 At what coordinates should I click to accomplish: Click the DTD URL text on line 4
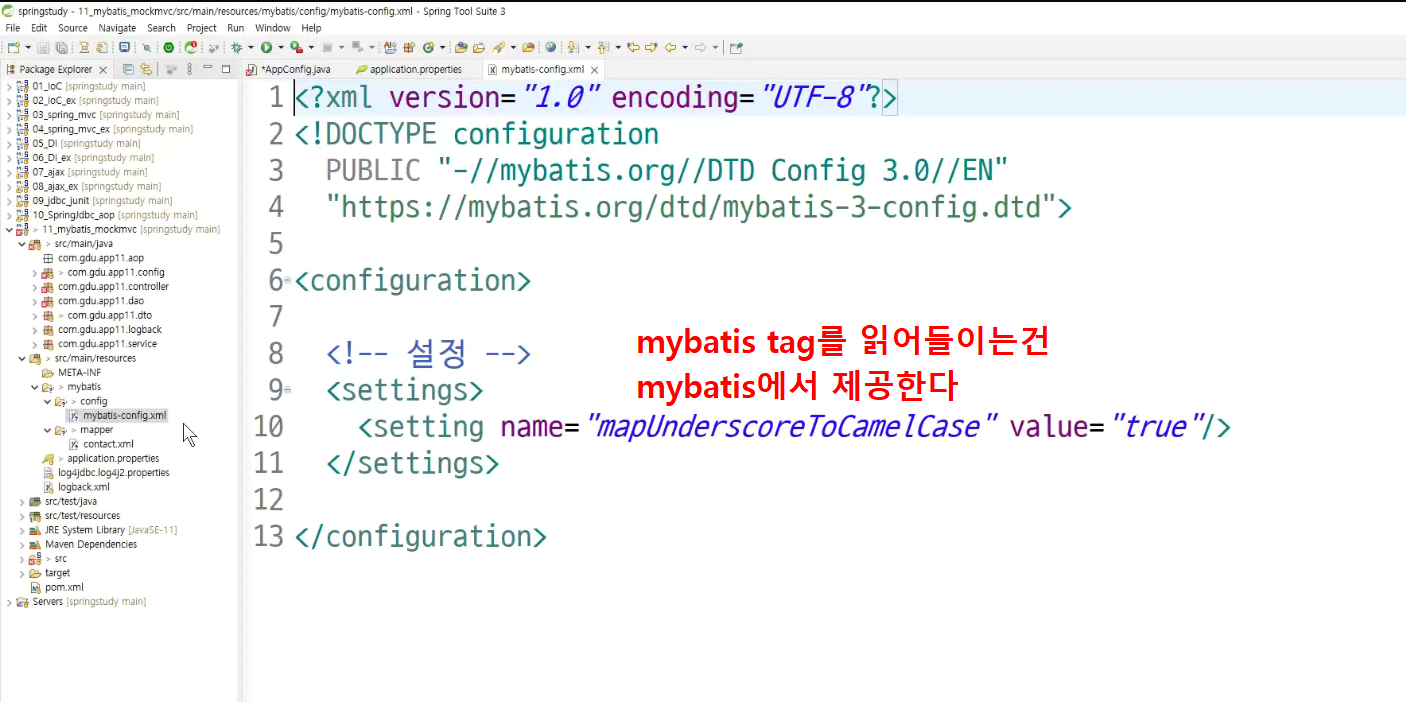(x=690, y=208)
